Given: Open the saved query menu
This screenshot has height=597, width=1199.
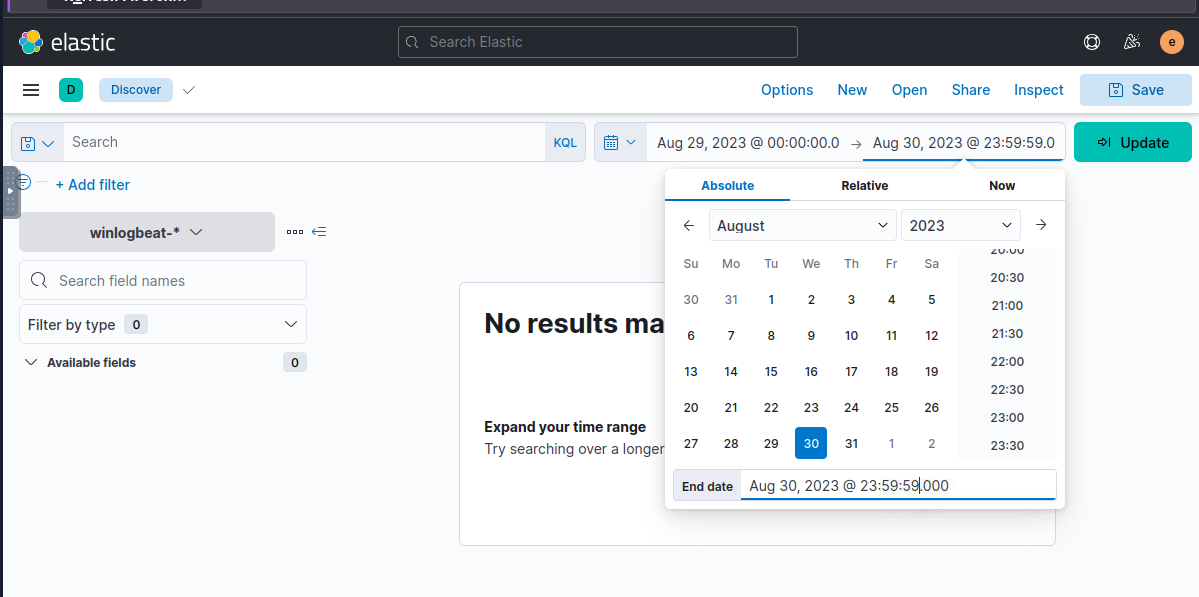Looking at the screenshot, I should (x=38, y=143).
